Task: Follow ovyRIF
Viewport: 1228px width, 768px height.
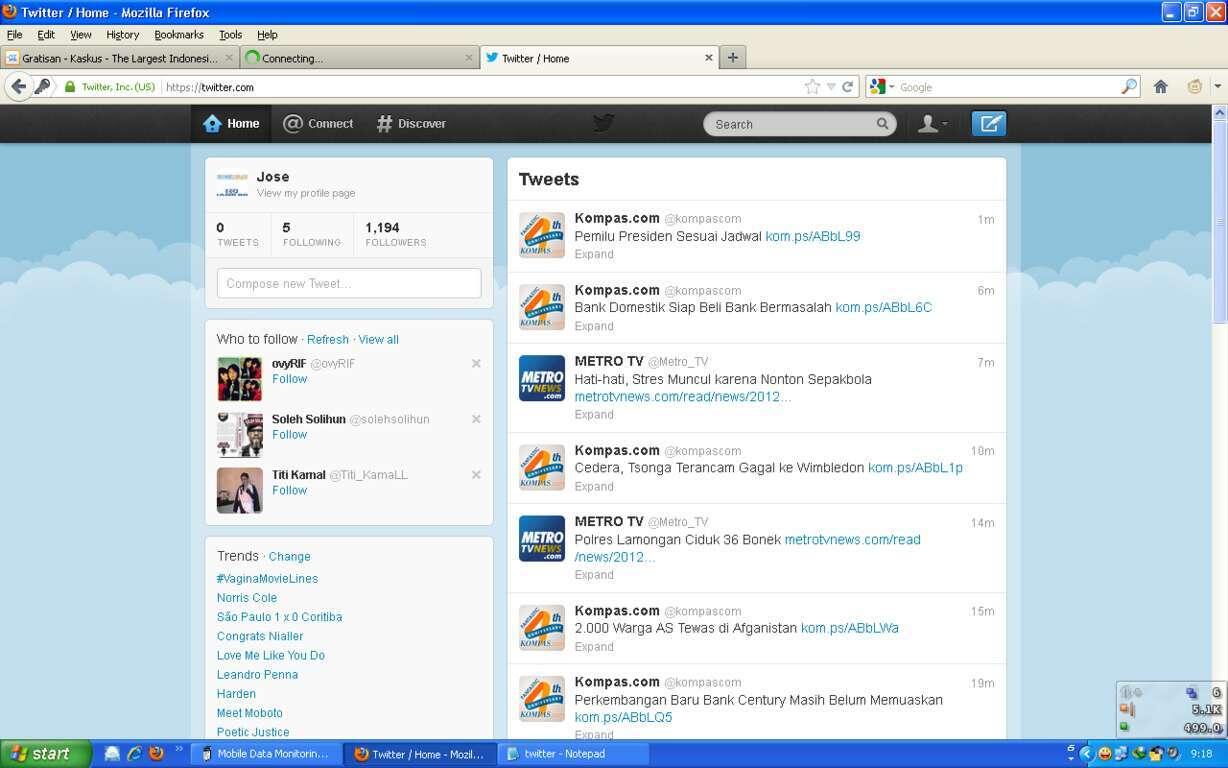Action: coord(289,379)
